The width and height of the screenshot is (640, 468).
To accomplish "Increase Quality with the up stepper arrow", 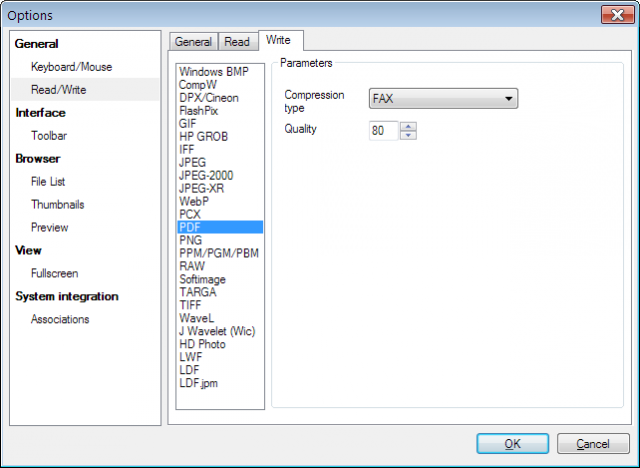I will 408,126.
